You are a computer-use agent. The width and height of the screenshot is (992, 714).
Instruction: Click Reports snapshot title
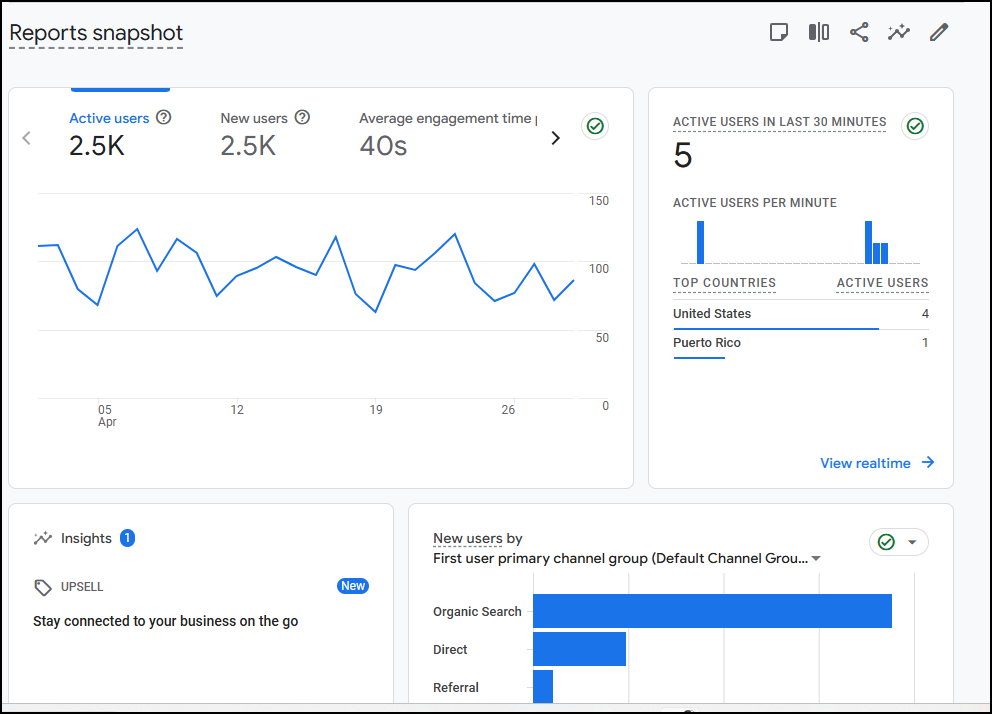click(96, 33)
